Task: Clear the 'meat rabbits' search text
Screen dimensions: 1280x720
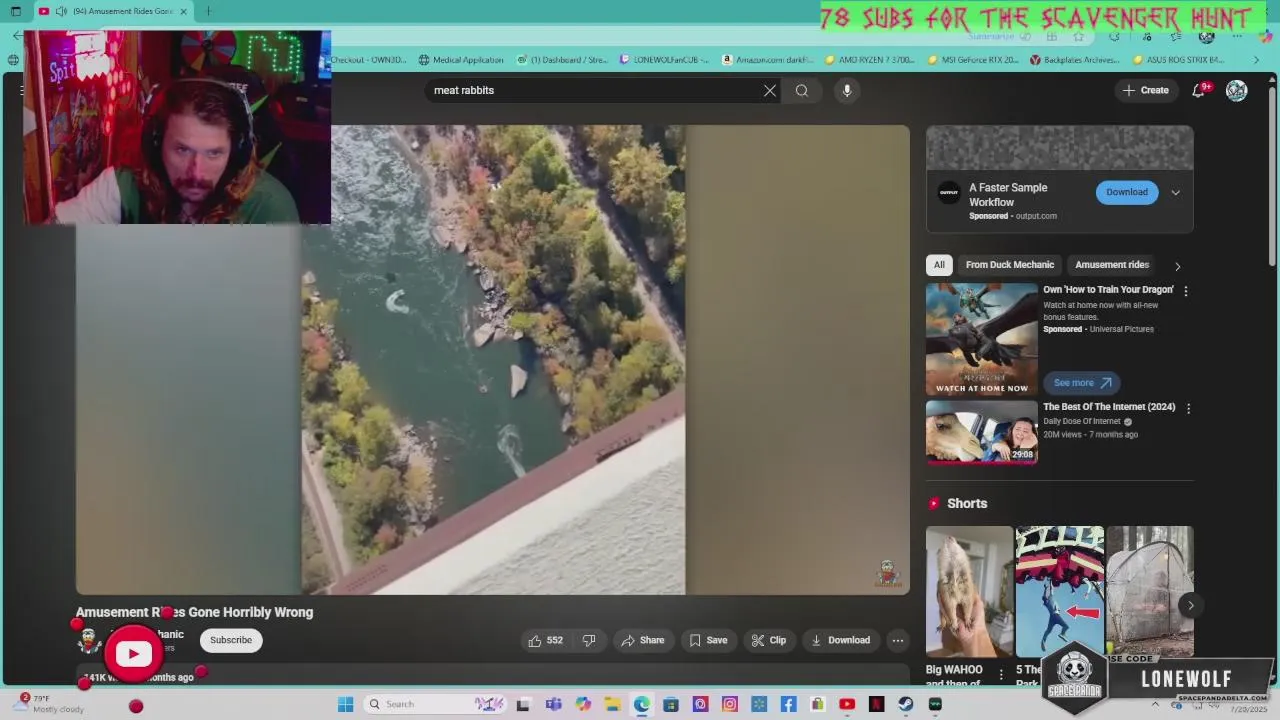Action: coord(770,90)
